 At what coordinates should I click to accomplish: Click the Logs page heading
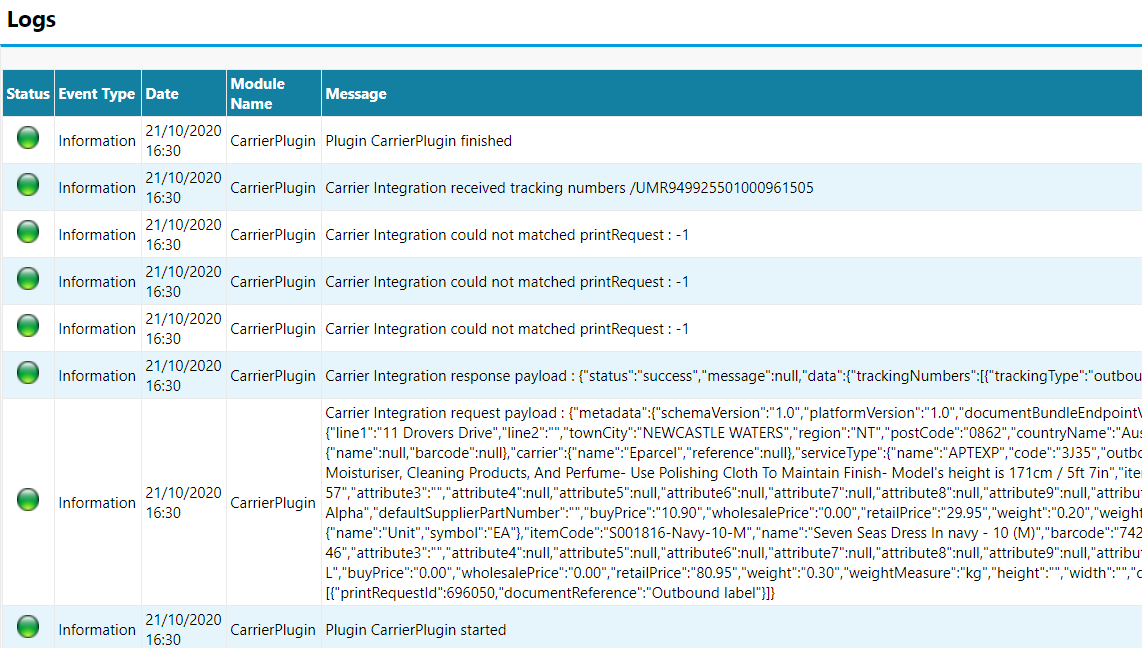32,20
